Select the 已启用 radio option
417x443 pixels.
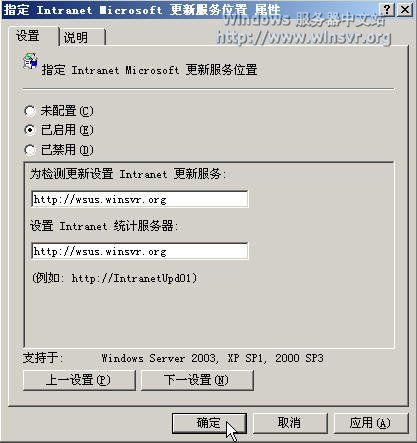coord(30,130)
